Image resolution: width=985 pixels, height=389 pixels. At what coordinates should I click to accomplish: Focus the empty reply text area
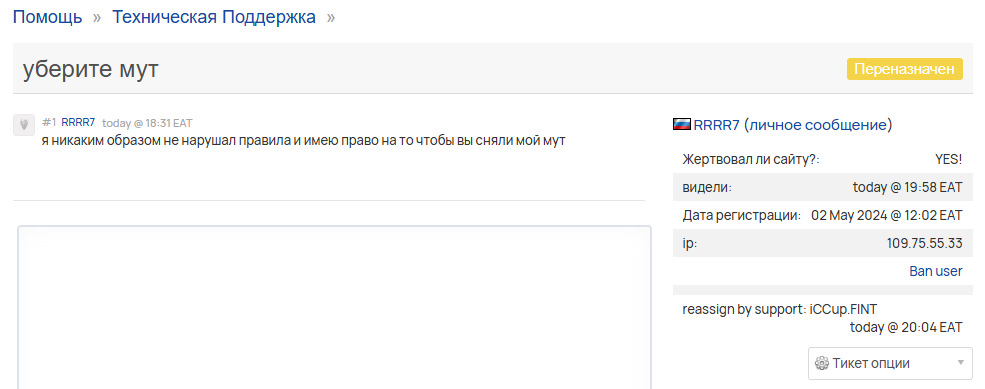coord(334,307)
